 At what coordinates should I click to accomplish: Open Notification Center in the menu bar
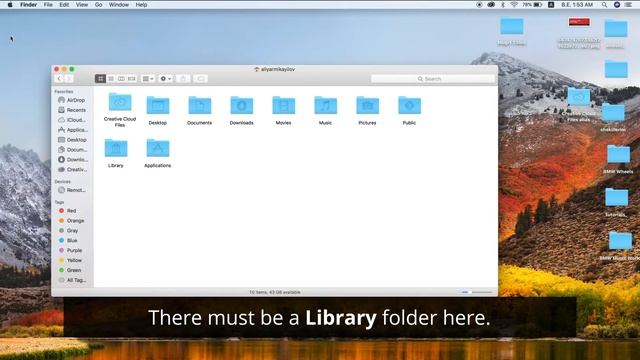pos(628,5)
